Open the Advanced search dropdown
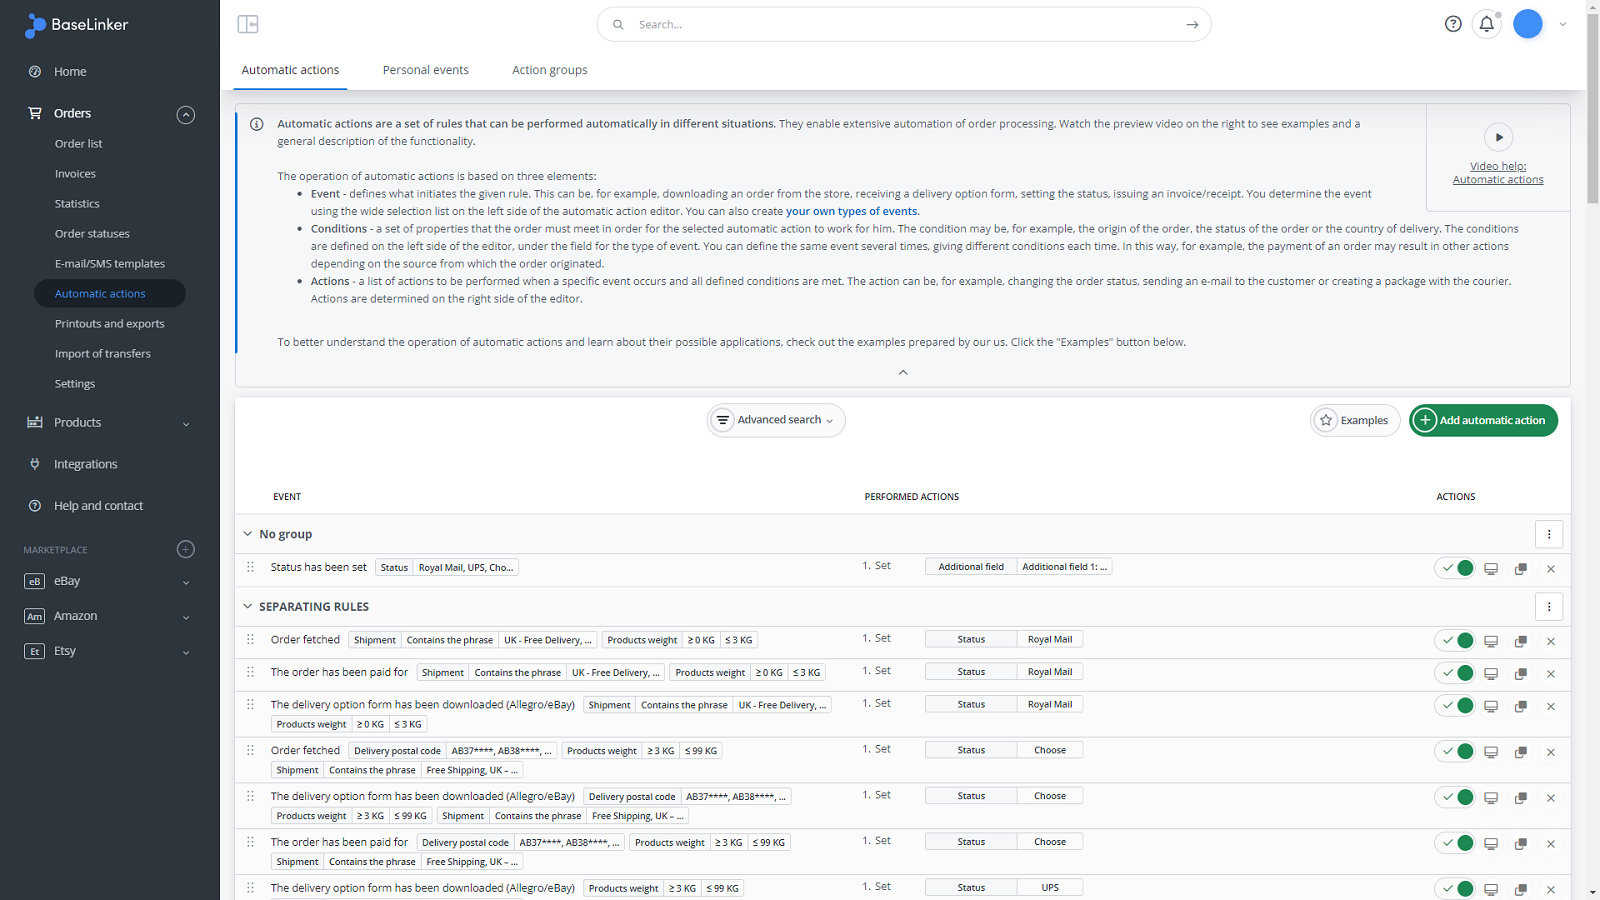Image resolution: width=1600 pixels, height=900 pixels. coord(776,420)
